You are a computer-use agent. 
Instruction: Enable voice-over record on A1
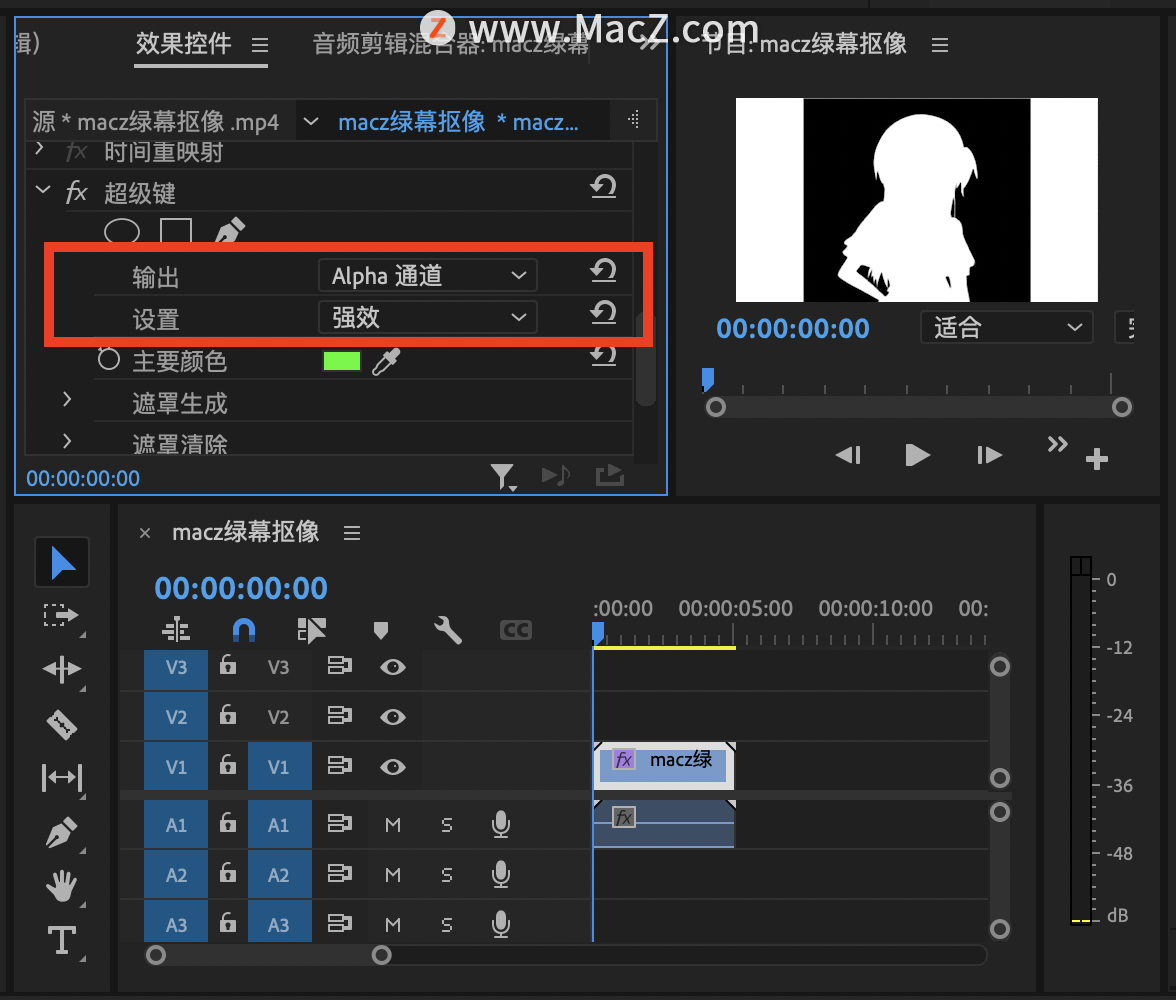click(501, 824)
